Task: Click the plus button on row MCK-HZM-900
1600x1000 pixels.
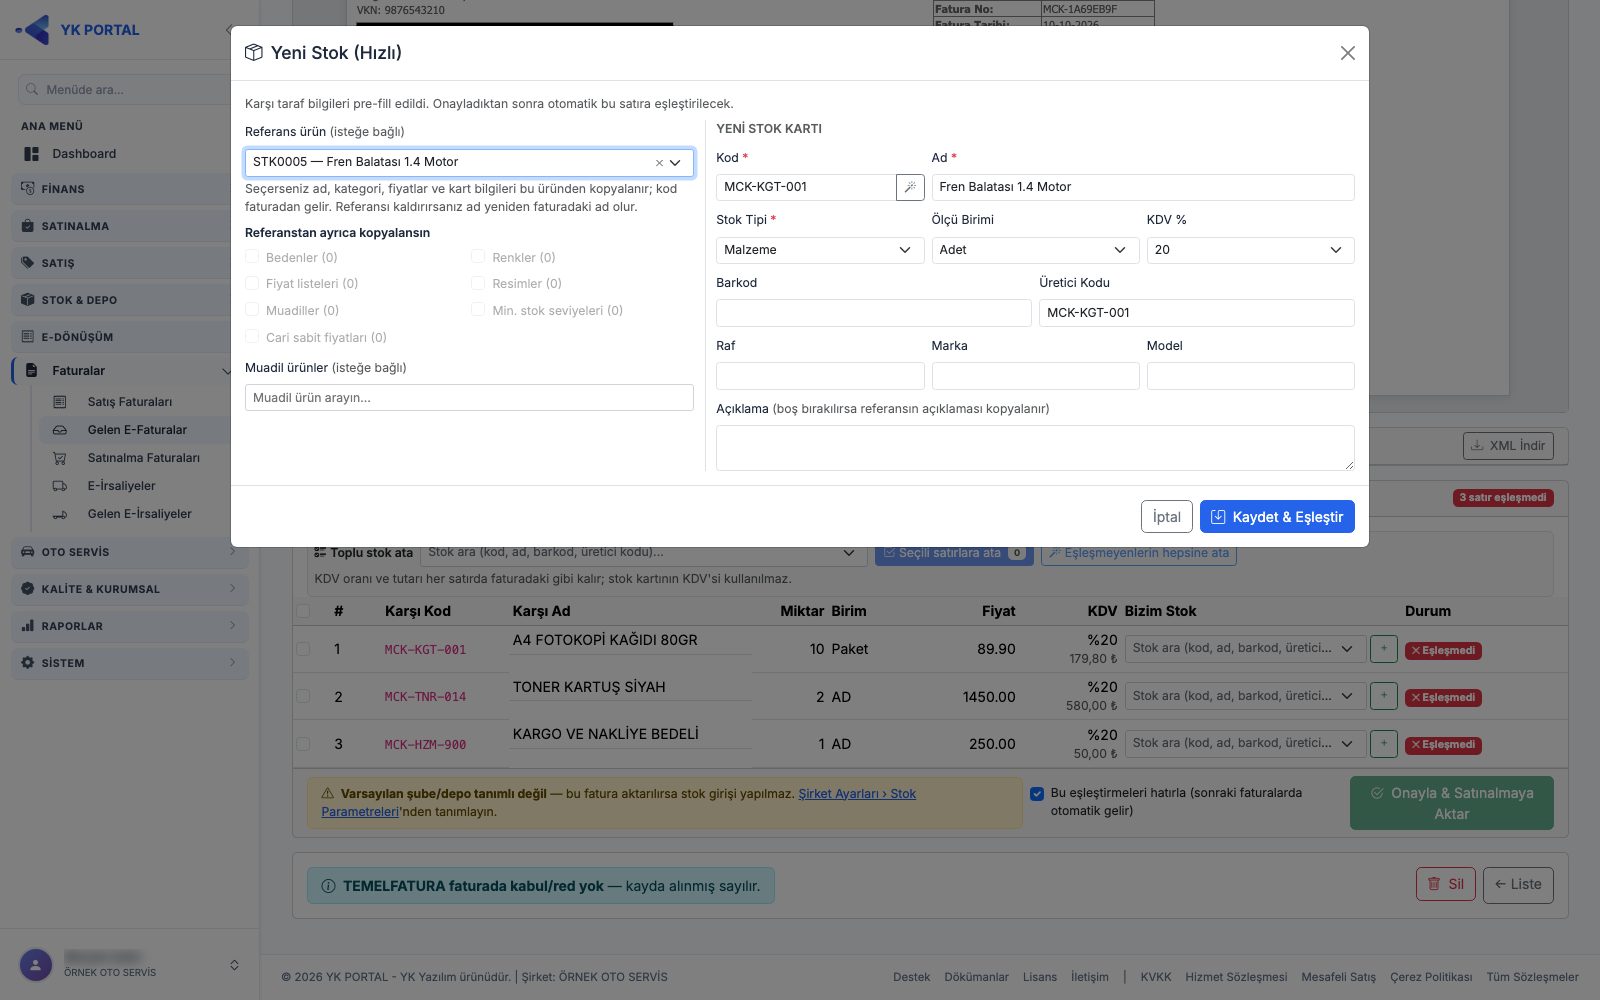Action: [1384, 743]
